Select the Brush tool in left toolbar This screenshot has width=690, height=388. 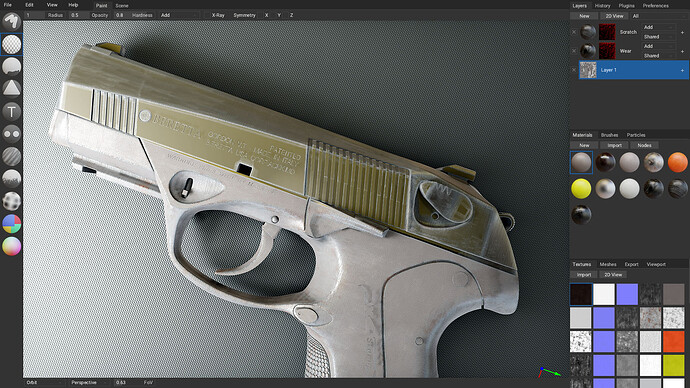tap(11, 22)
